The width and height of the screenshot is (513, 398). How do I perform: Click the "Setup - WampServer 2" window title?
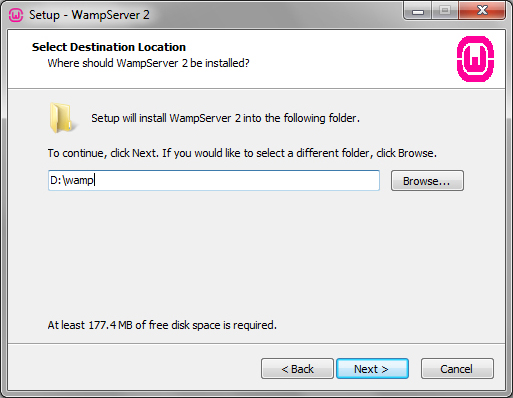(89, 15)
